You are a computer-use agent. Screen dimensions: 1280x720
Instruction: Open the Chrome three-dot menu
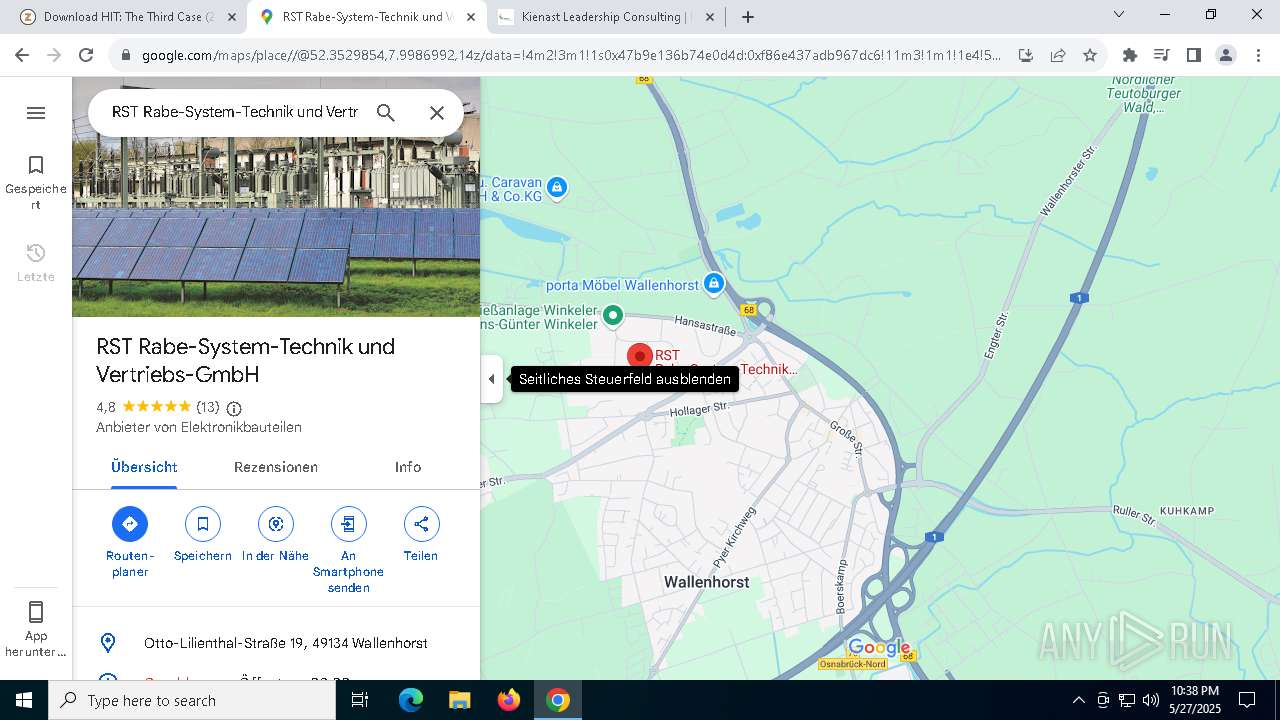click(1258, 55)
